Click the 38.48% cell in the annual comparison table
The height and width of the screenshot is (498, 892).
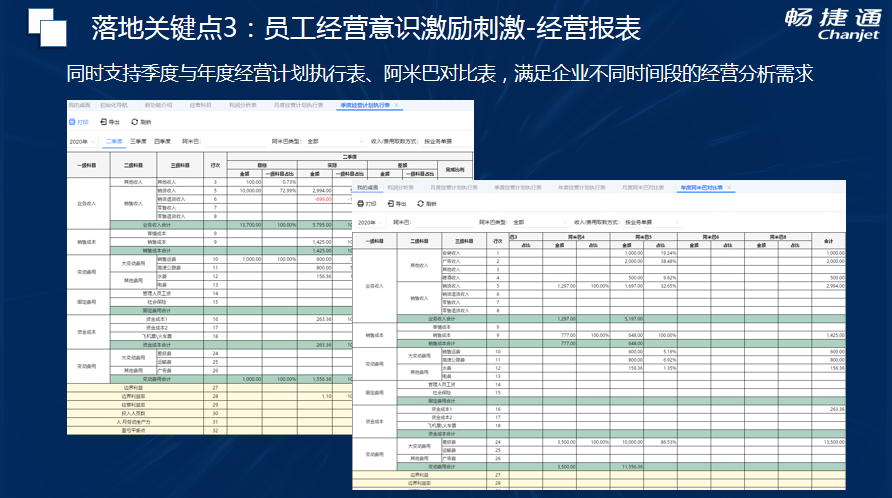(660, 261)
